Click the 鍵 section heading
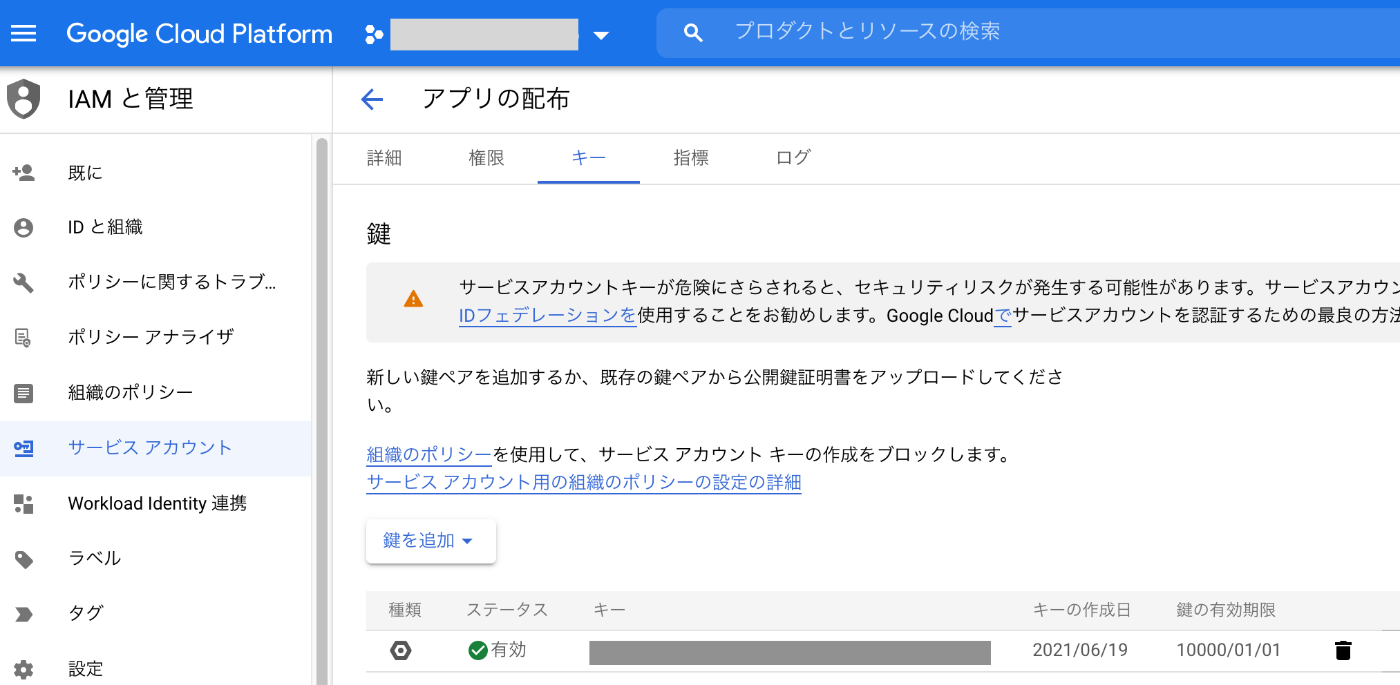This screenshot has height=685, width=1400. click(x=379, y=235)
